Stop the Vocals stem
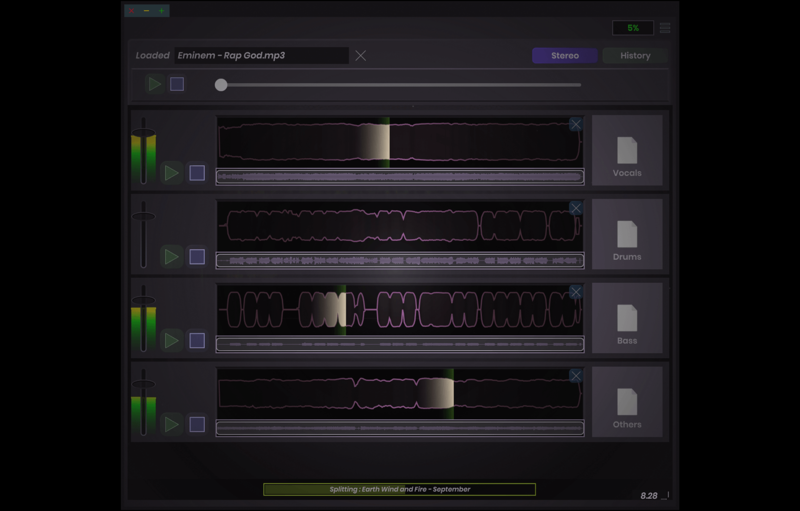Viewport: 800px width, 511px height. click(197, 173)
